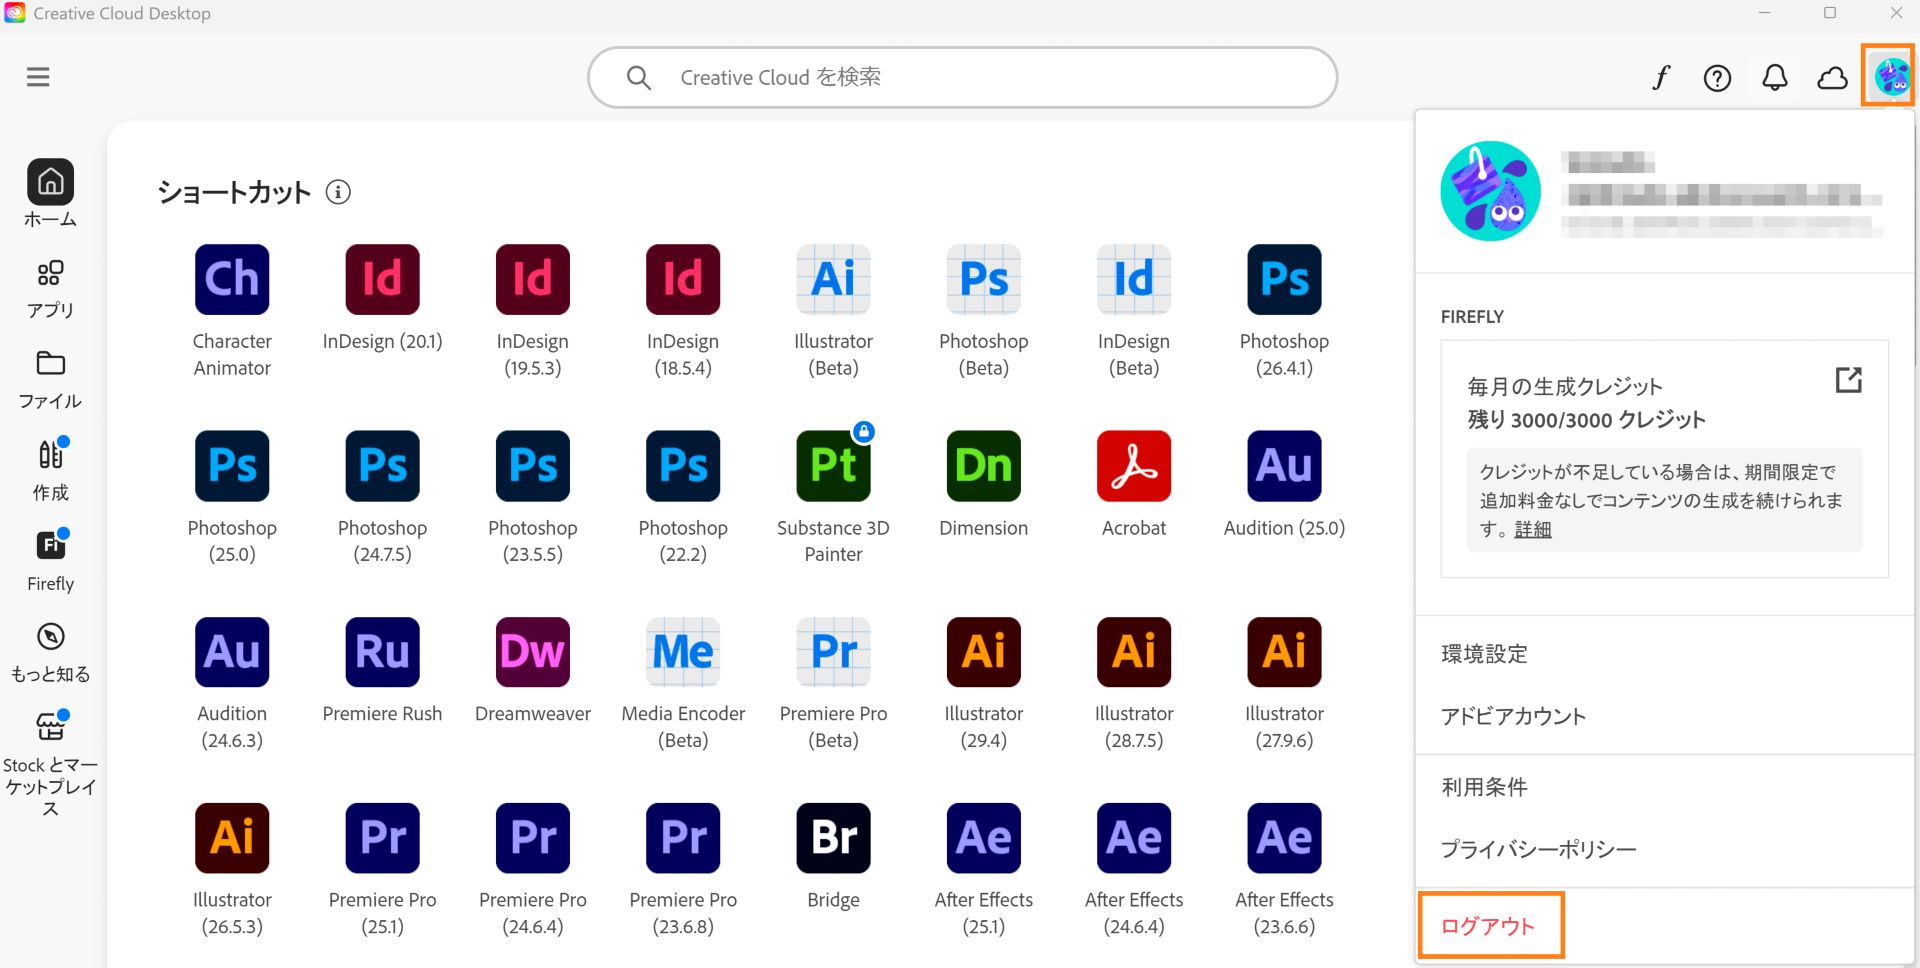This screenshot has width=1920, height=968.
Task: Launch InDesign (18.5.4)
Action: pos(683,280)
